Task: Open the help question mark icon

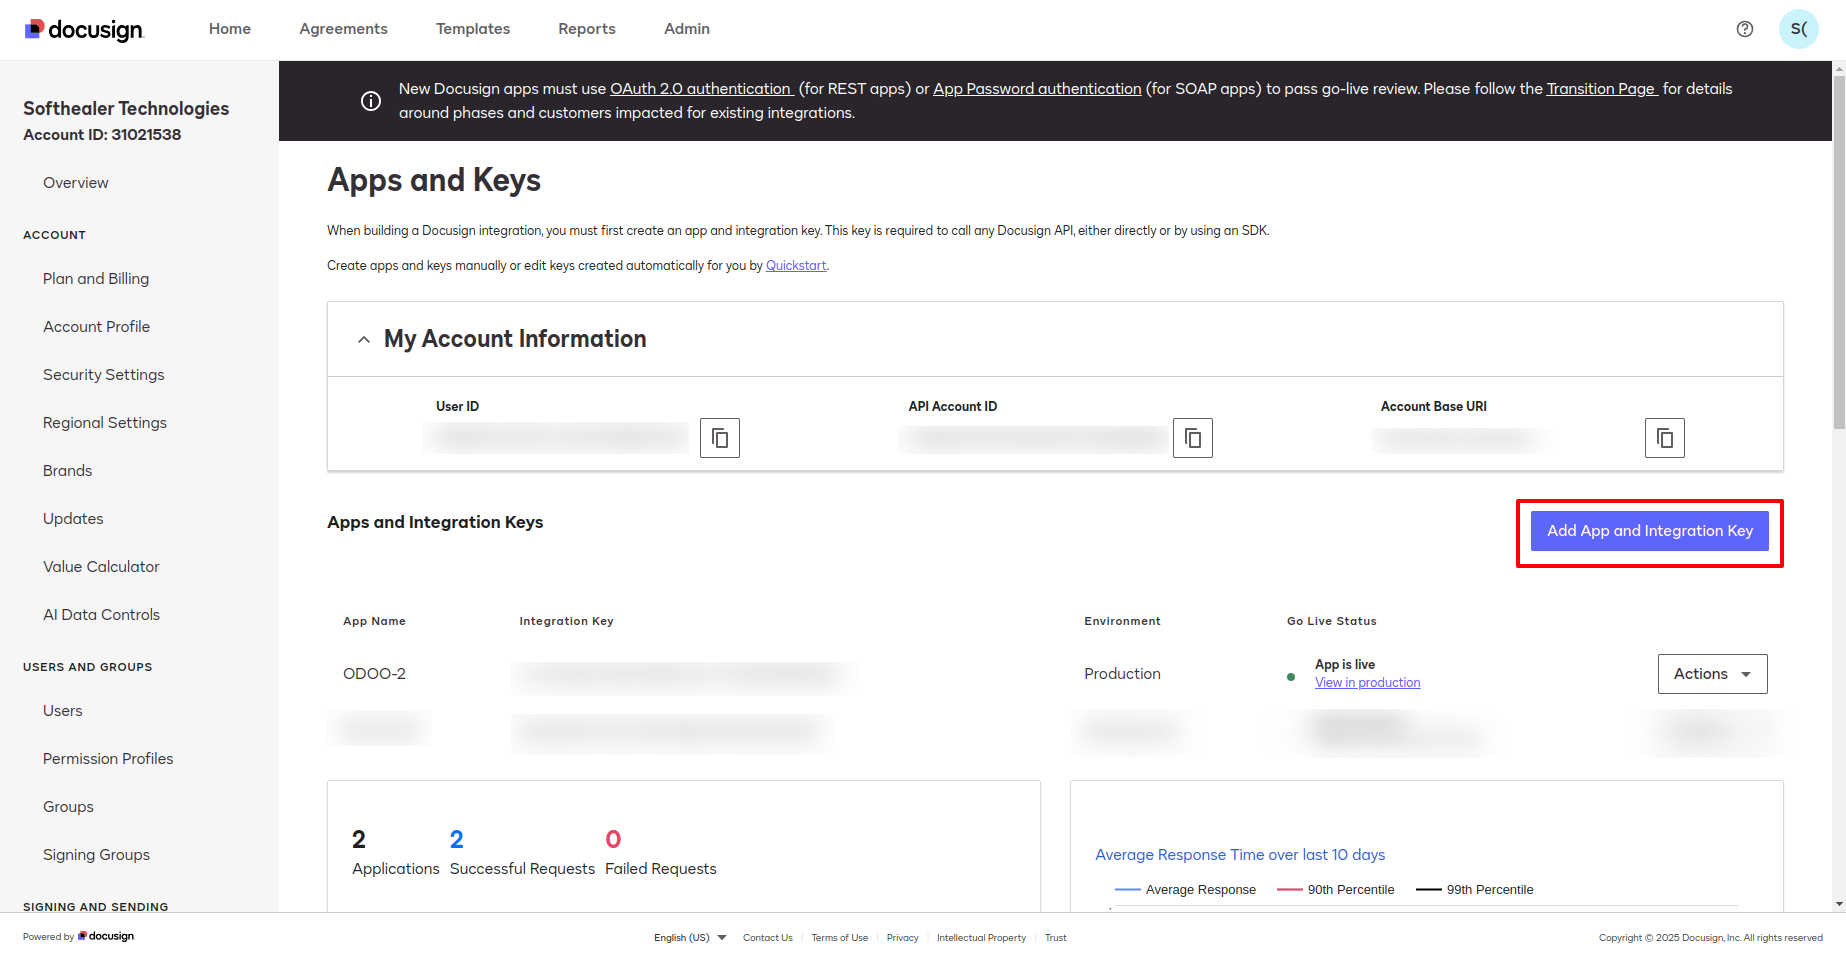Action: tap(1745, 29)
